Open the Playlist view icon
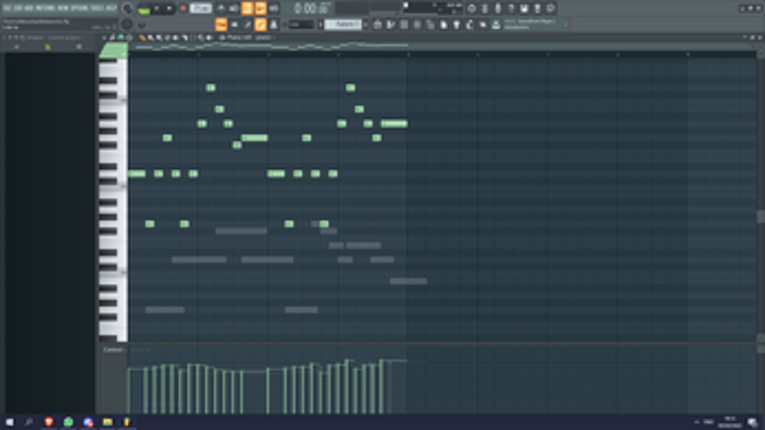Image resolution: width=765 pixels, height=430 pixels. pyautogui.click(x=378, y=24)
